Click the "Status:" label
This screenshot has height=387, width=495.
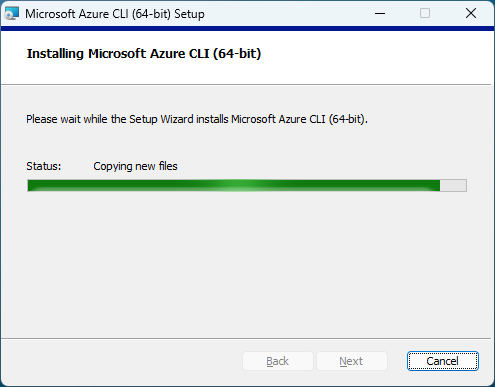click(44, 166)
